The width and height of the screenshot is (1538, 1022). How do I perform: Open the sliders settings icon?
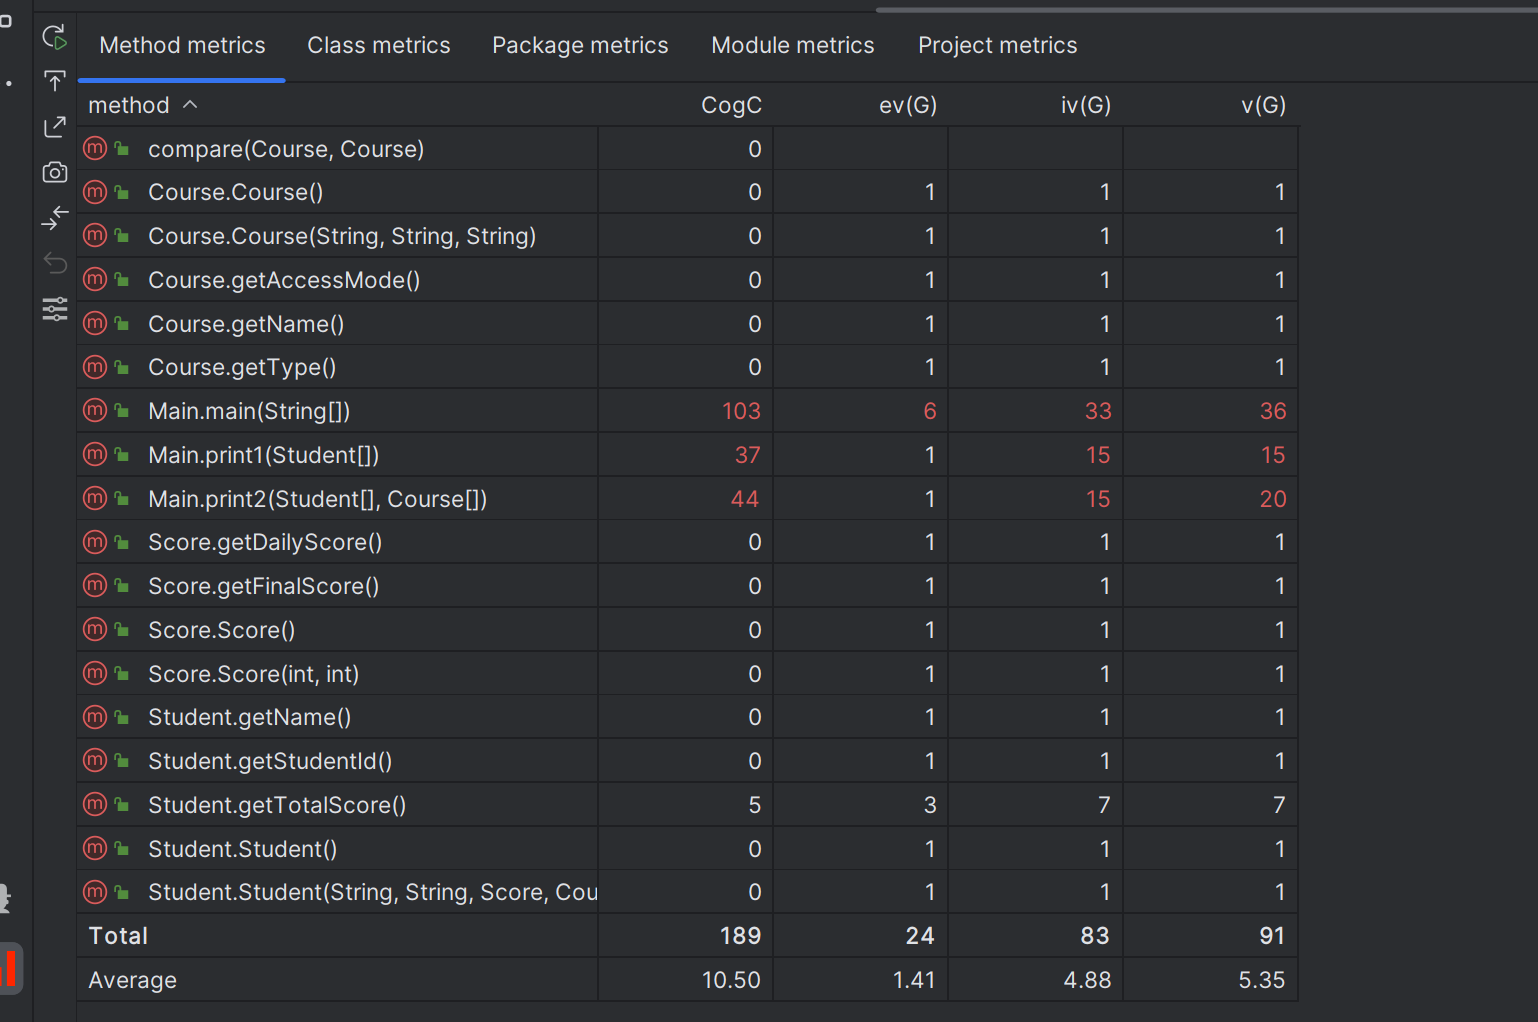pyautogui.click(x=55, y=309)
